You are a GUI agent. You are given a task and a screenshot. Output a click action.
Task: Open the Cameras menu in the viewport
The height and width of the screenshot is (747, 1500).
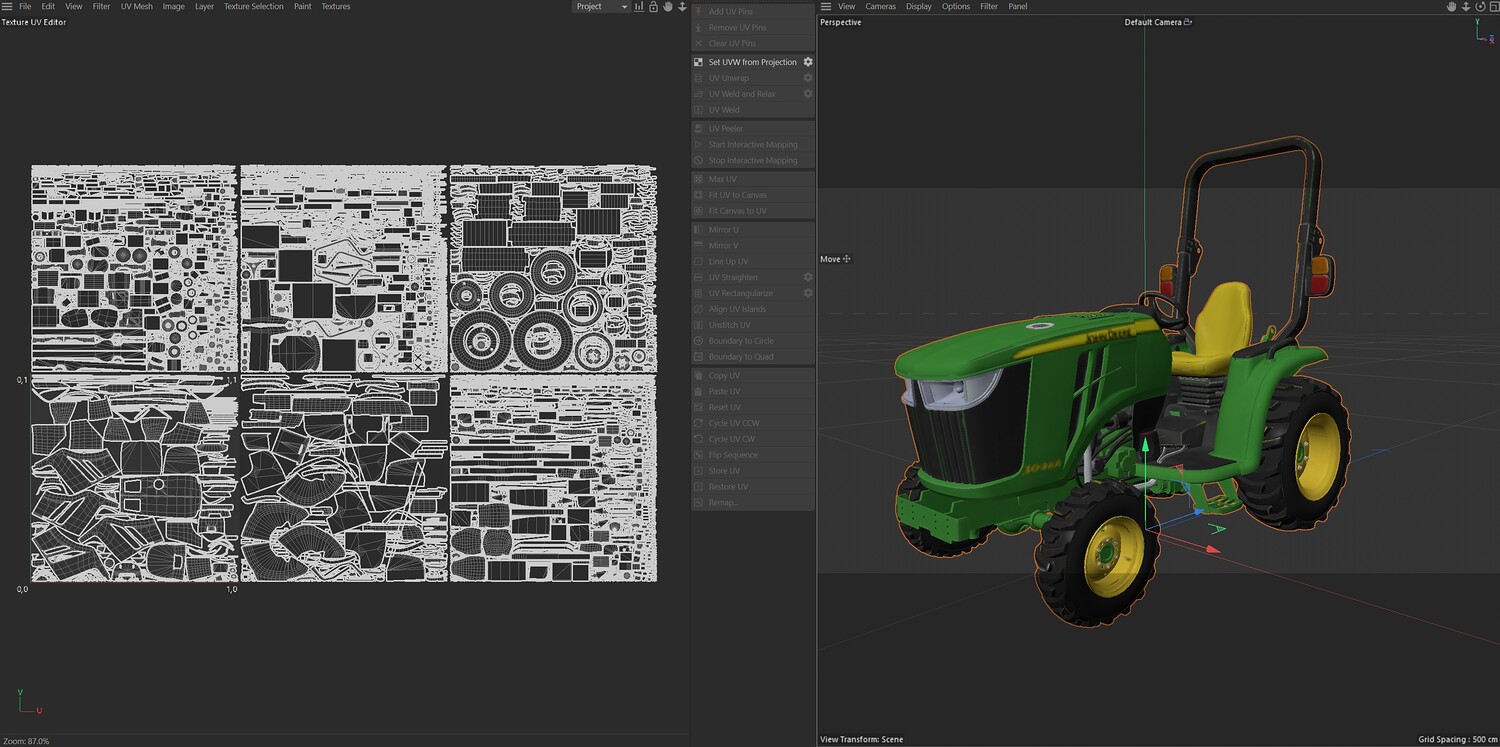[881, 6]
